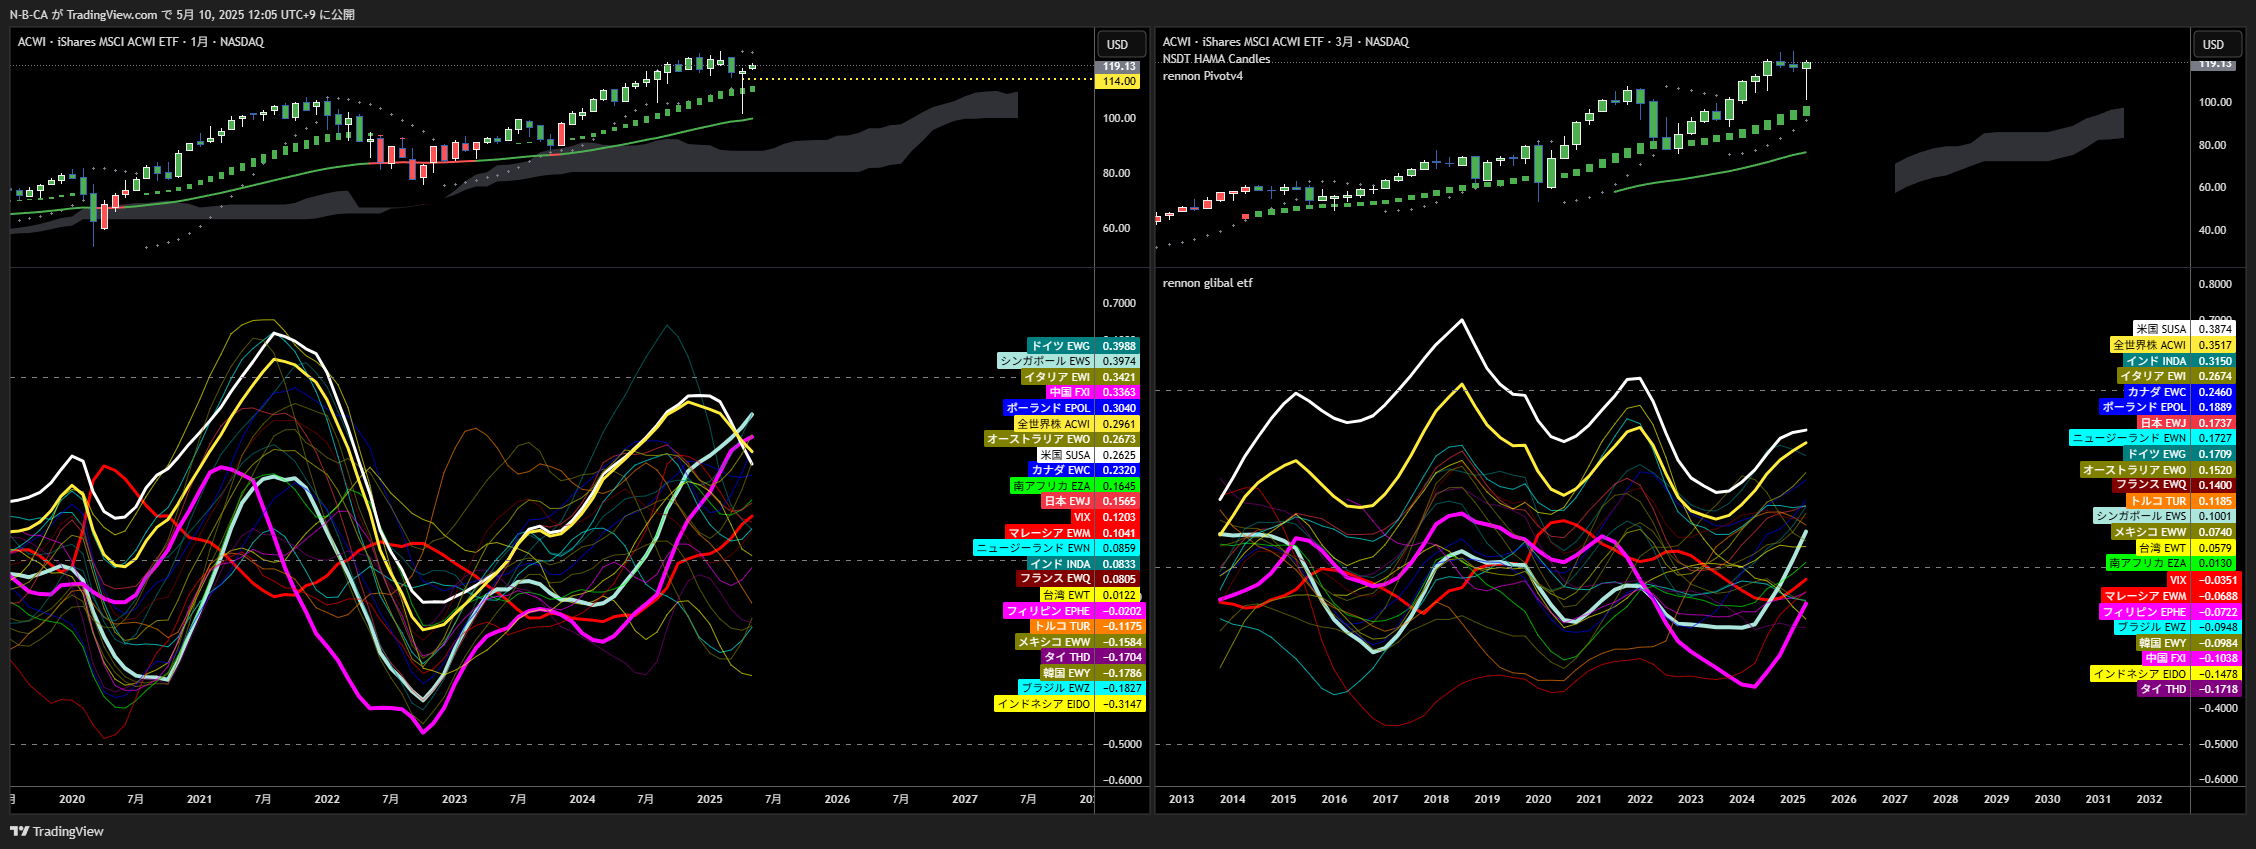This screenshot has width=2256, height=849.
Task: Click タイ THD label in right chart
Action: click(x=2164, y=689)
